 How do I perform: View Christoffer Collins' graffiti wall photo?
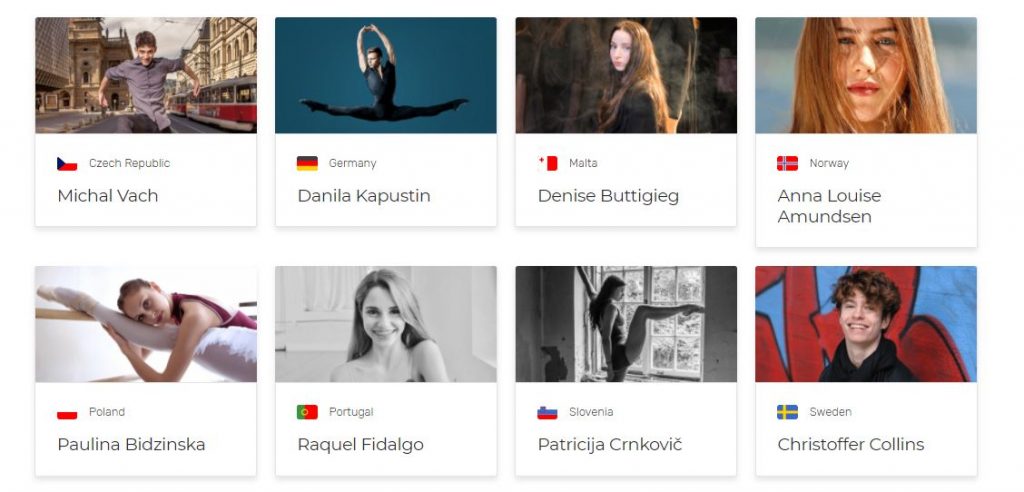pyautogui.click(x=866, y=324)
